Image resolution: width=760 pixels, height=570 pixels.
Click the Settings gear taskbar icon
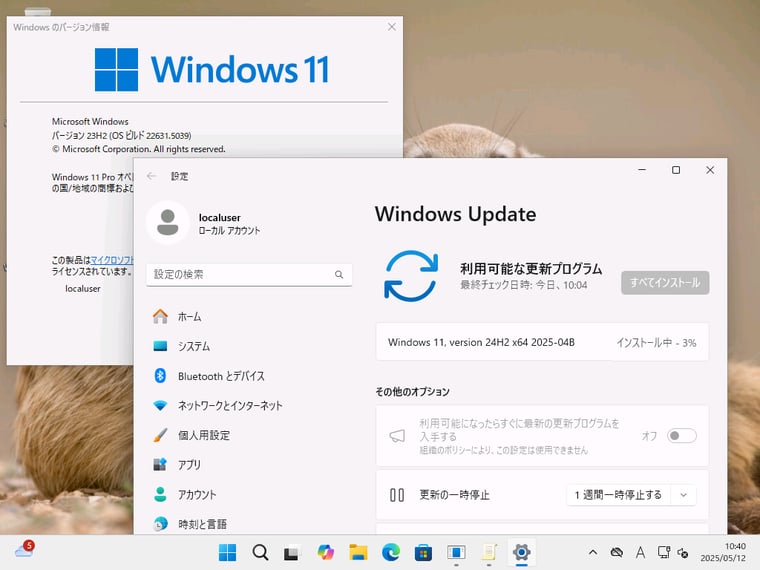click(x=522, y=552)
